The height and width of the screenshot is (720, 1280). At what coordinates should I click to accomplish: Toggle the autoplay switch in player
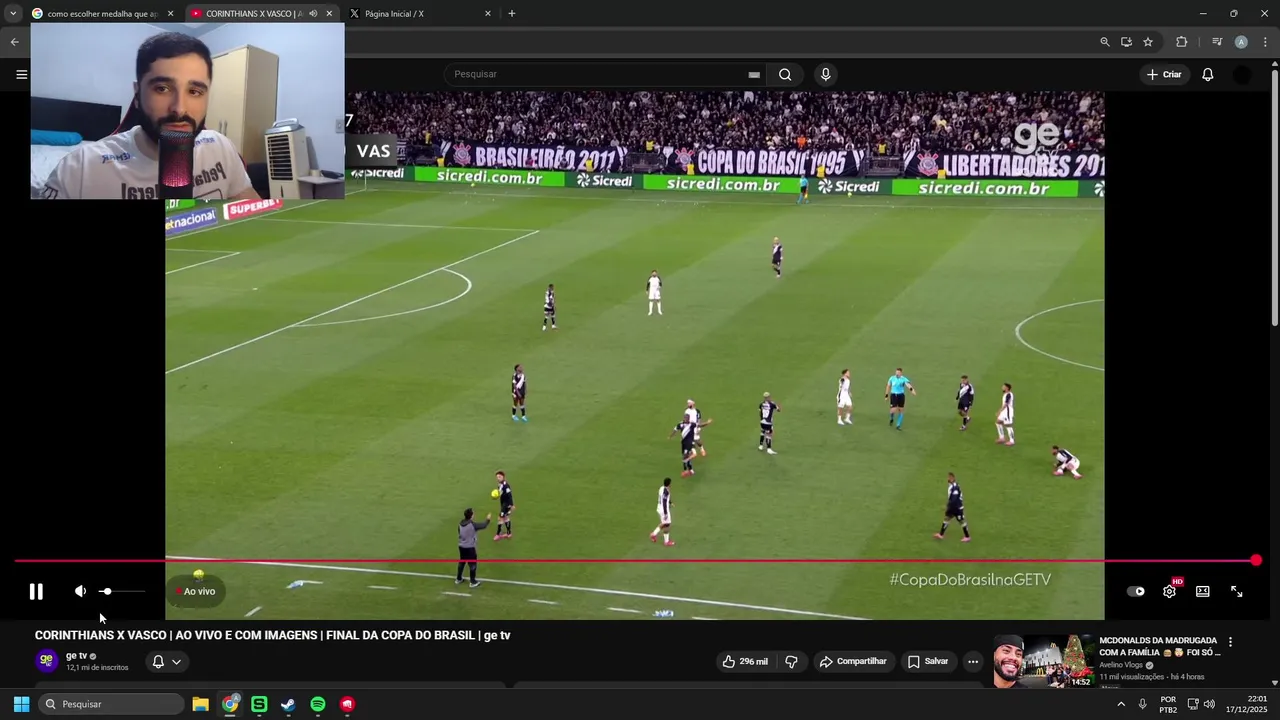point(1136,591)
